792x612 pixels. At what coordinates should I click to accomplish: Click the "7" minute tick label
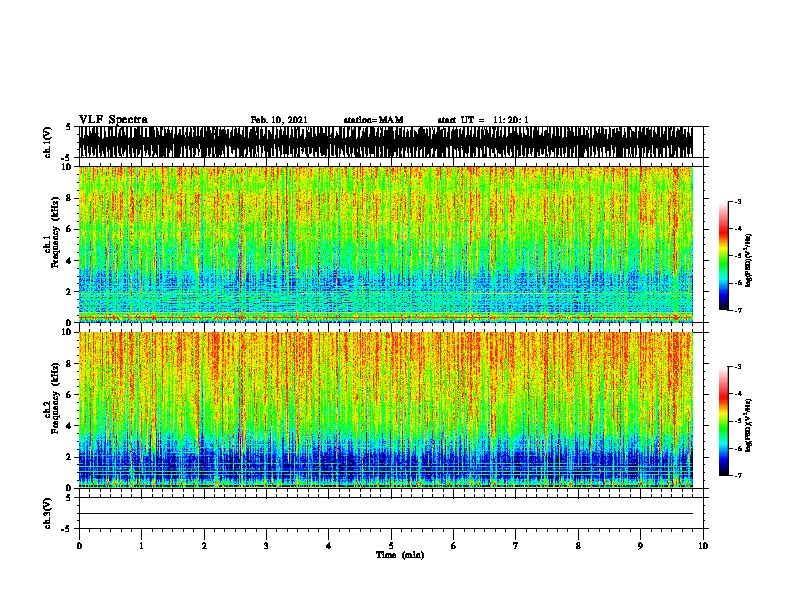516,546
